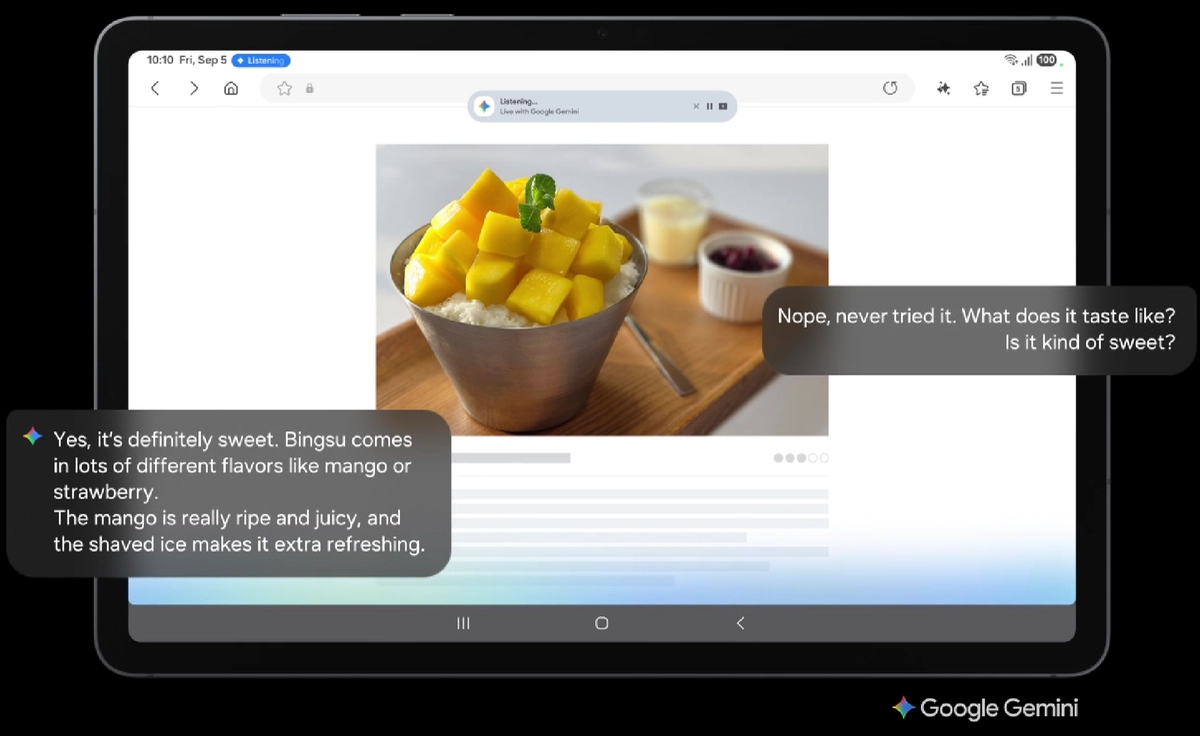Go back to the previous page

[x=155, y=88]
